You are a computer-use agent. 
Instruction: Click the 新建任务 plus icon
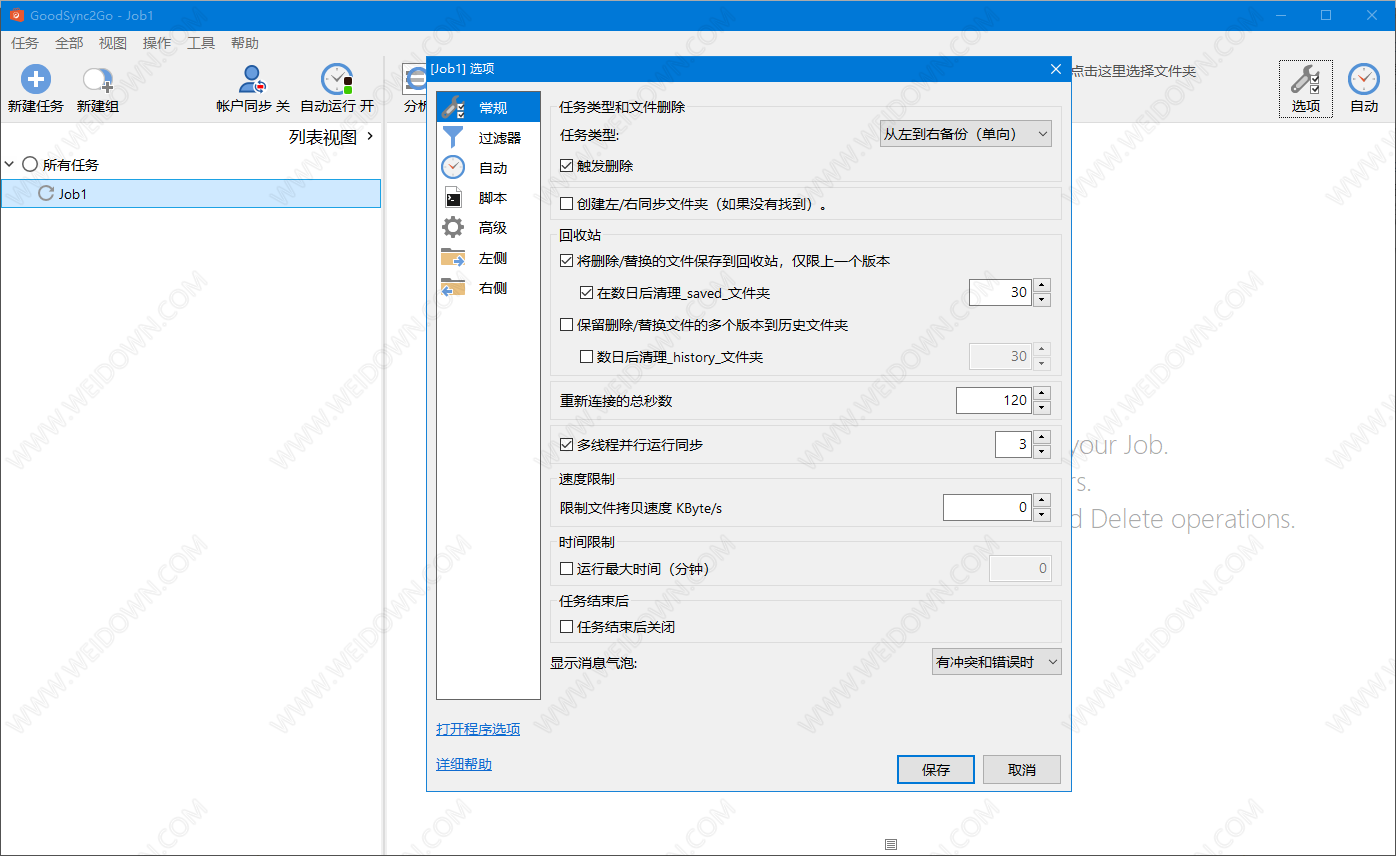36,80
